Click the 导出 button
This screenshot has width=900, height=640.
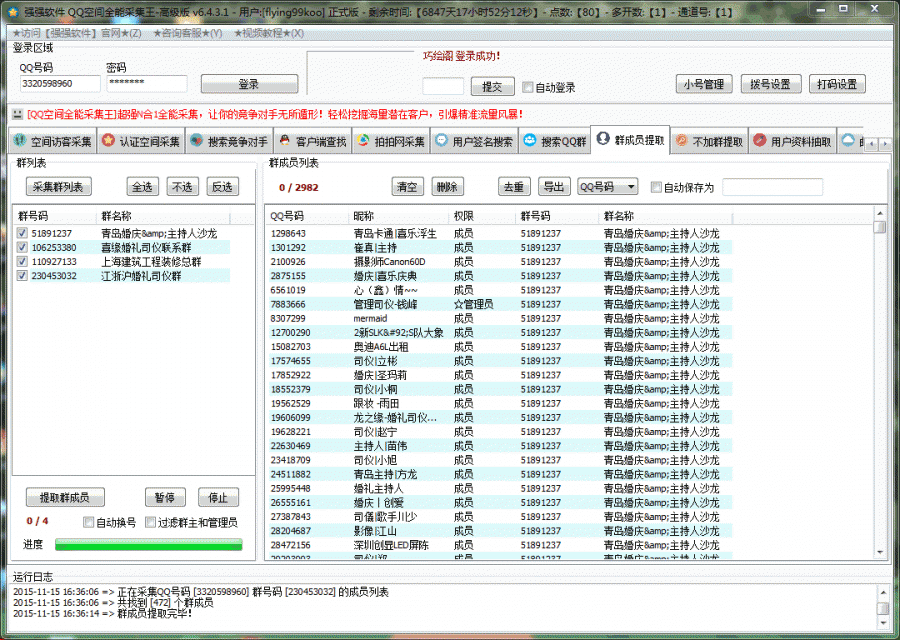click(x=554, y=187)
